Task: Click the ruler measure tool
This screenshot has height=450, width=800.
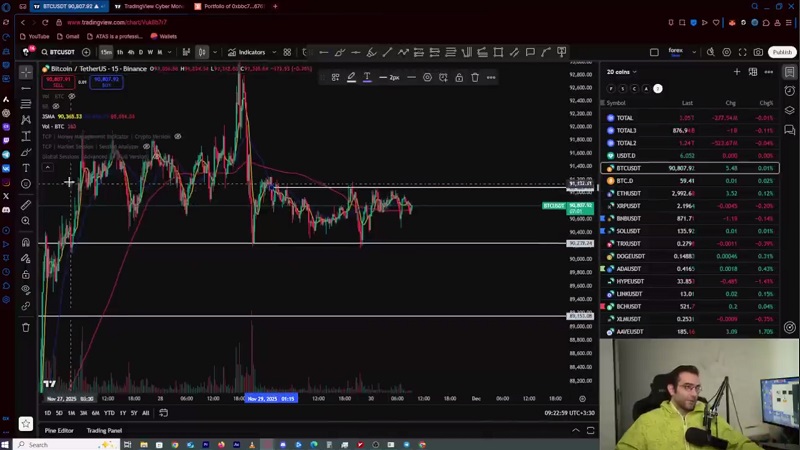Action: pos(26,205)
